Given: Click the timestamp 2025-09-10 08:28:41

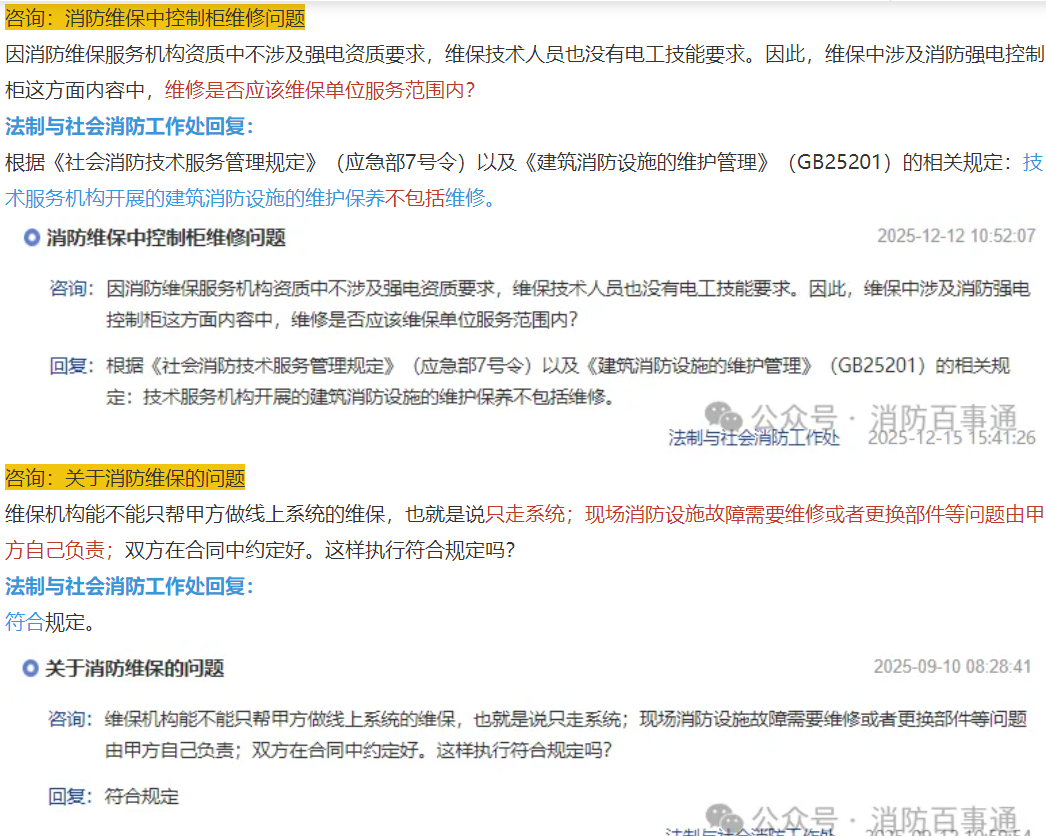Looking at the screenshot, I should tap(952, 667).
